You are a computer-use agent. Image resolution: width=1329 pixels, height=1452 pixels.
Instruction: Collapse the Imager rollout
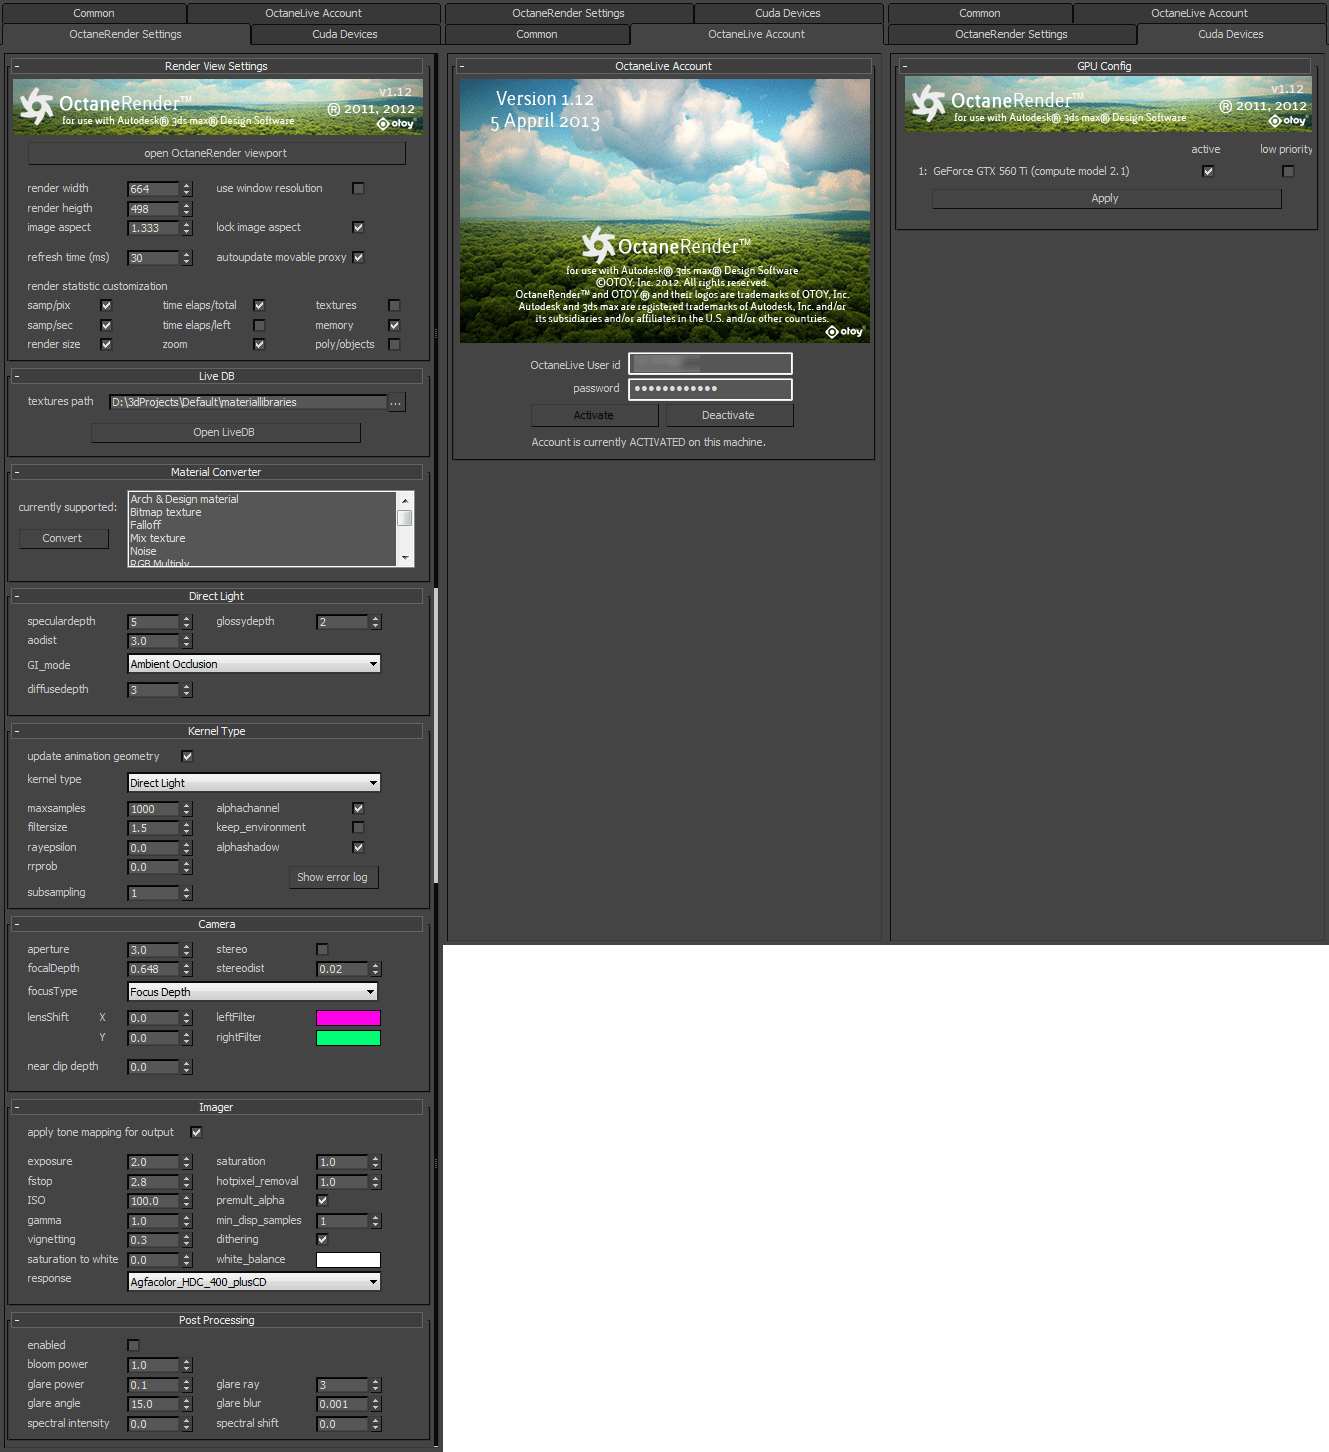pos(216,1107)
